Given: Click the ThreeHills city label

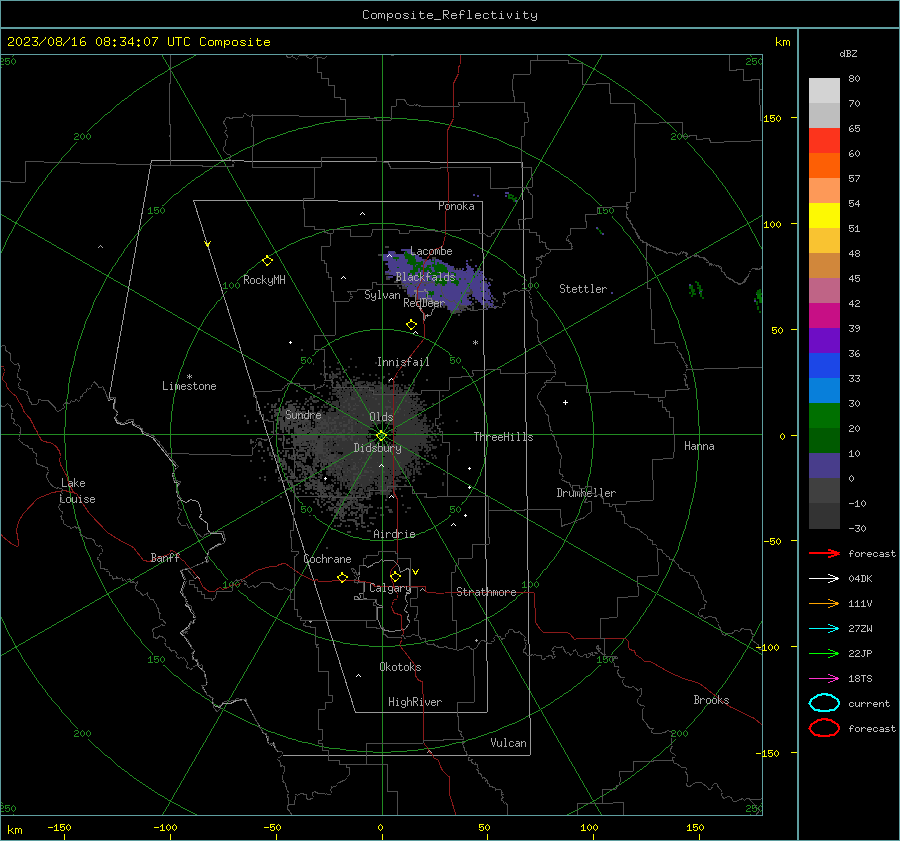Looking at the screenshot, I should (x=503, y=437).
